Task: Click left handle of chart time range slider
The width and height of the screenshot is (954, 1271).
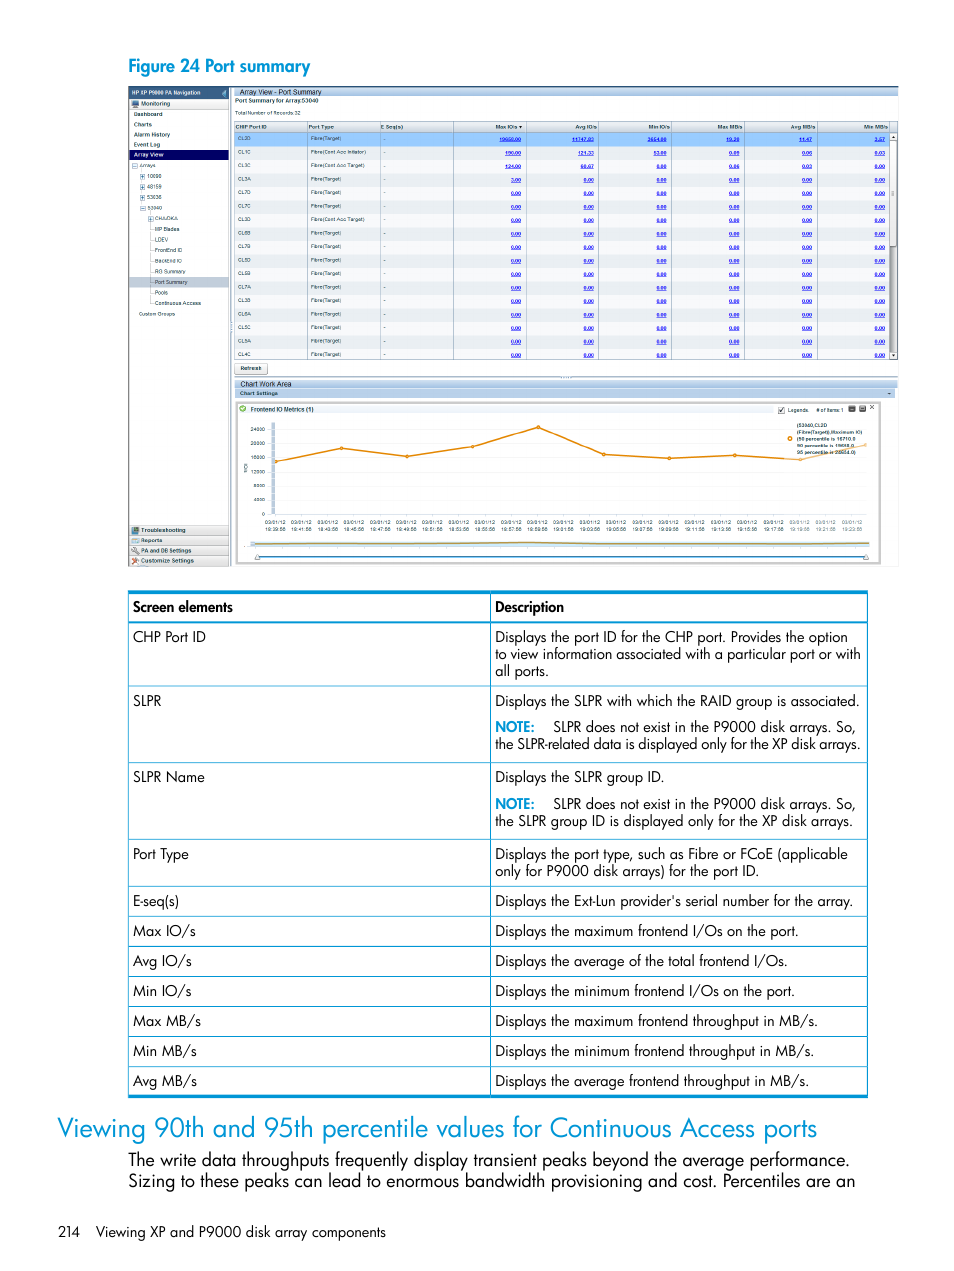Action: 256,557
